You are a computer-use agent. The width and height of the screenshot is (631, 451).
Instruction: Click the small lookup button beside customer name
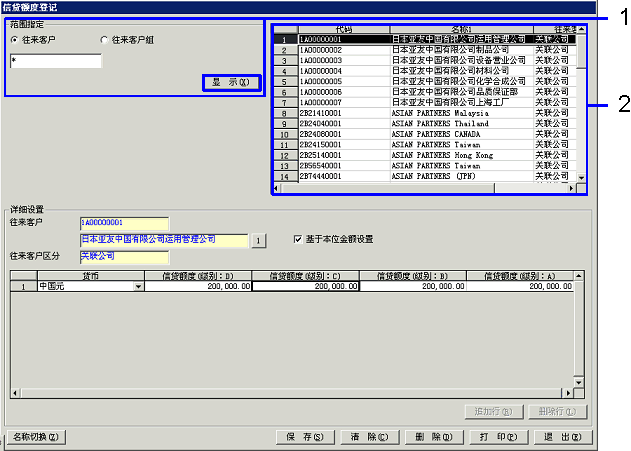tap(257, 240)
